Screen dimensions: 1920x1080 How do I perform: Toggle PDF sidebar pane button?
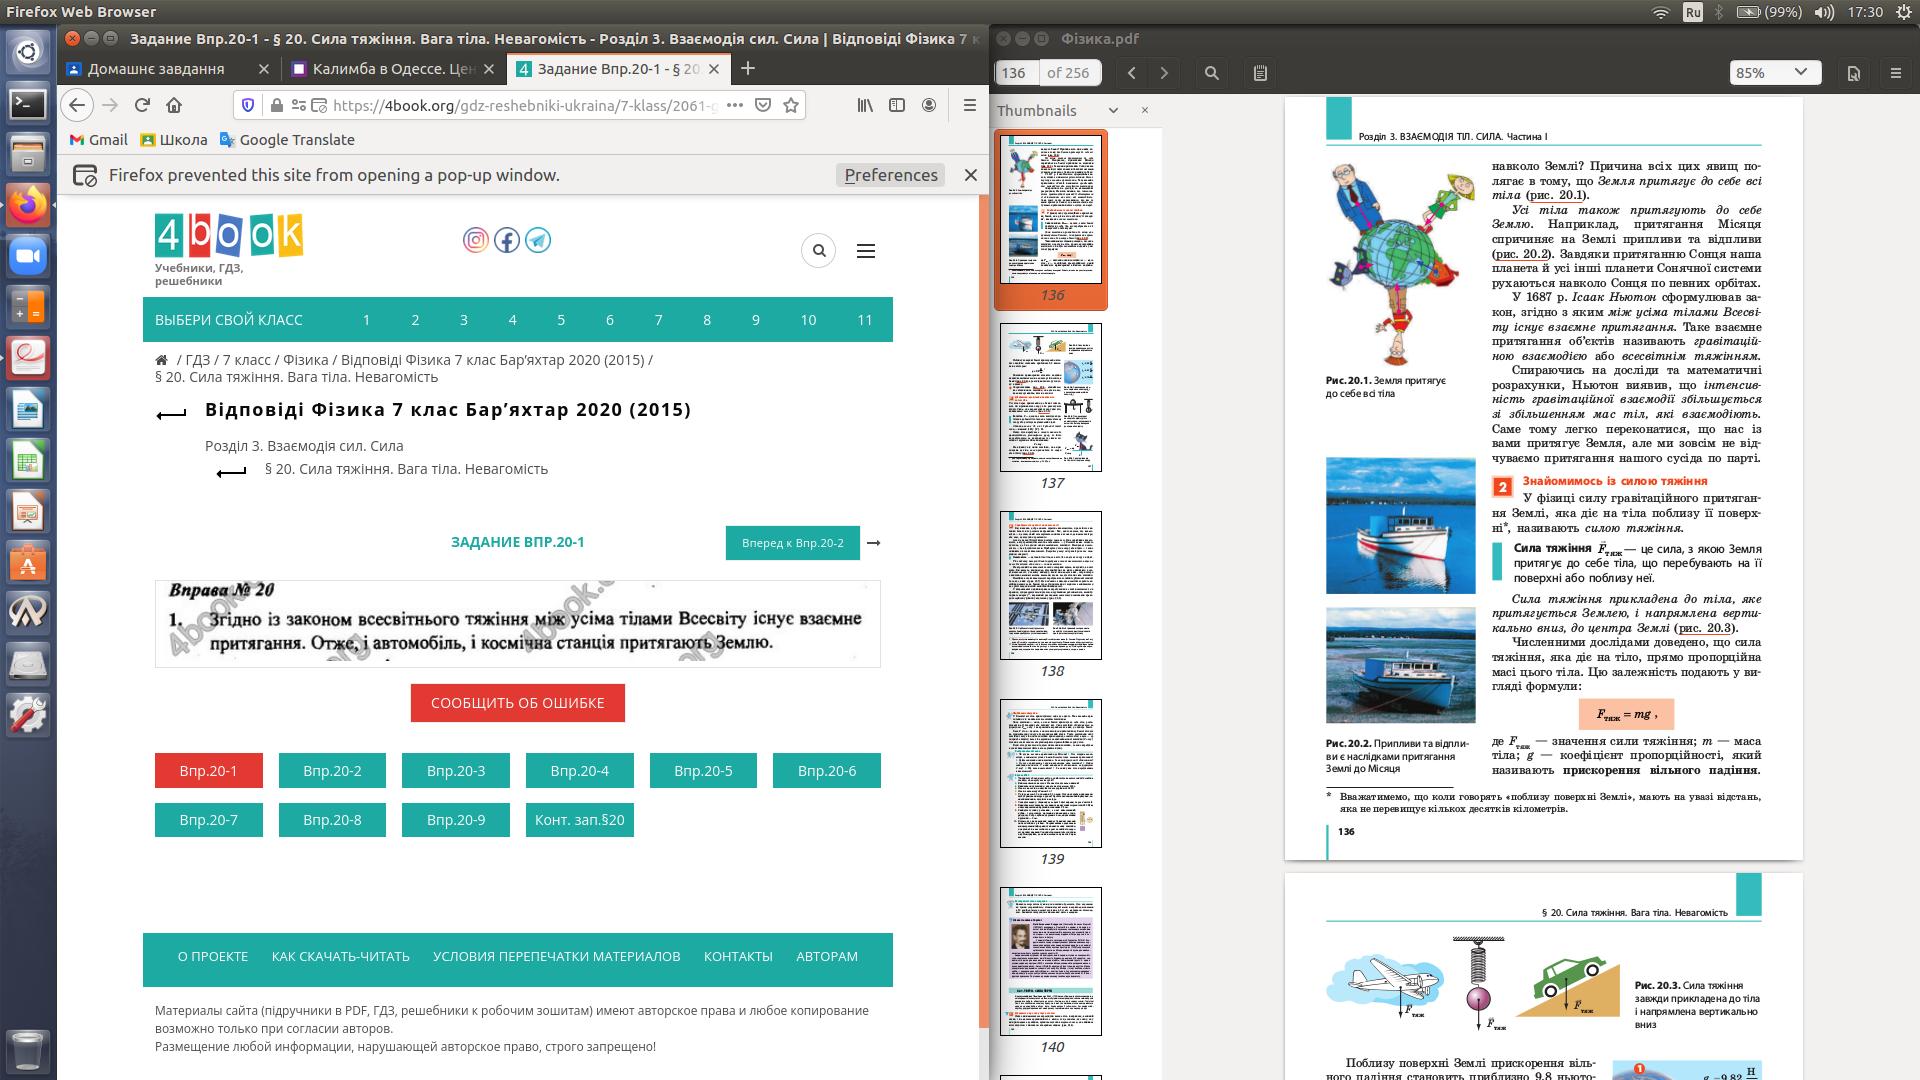click(1260, 73)
